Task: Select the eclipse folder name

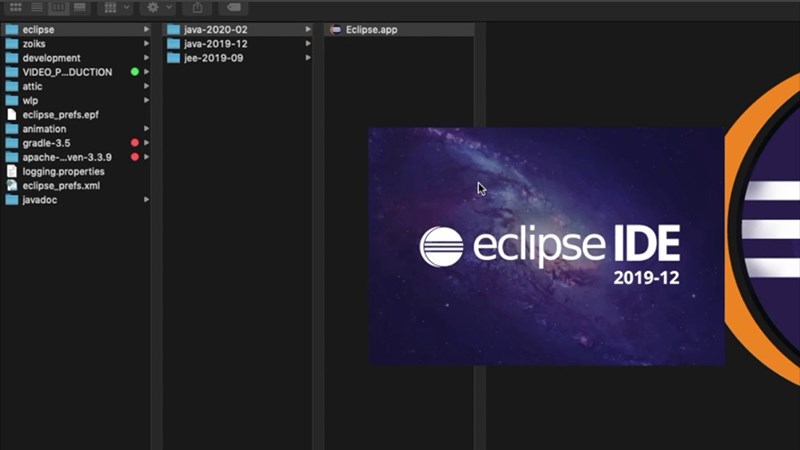Action: (38, 30)
